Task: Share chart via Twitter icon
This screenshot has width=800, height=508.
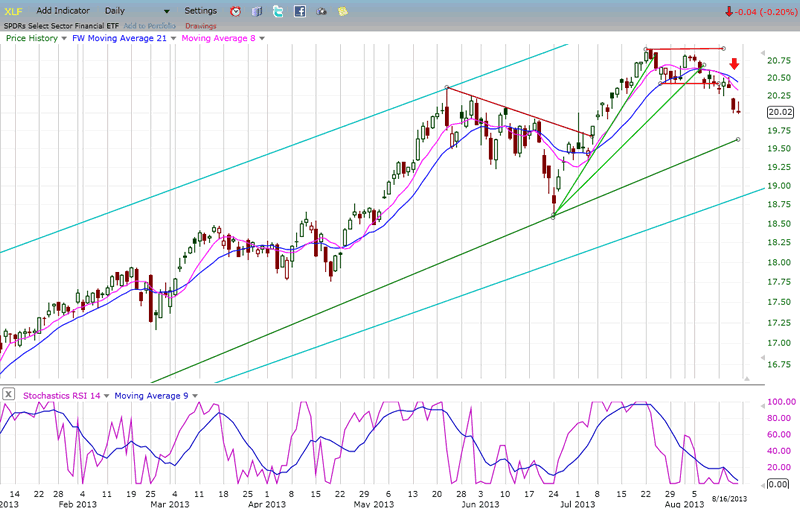Action: pyautogui.click(x=278, y=11)
